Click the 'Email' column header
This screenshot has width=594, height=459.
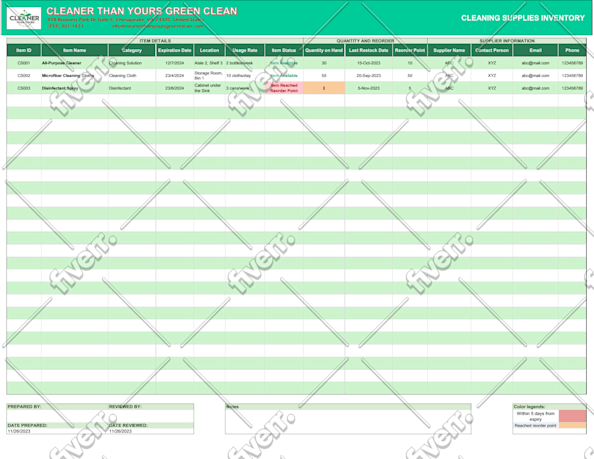point(535,50)
